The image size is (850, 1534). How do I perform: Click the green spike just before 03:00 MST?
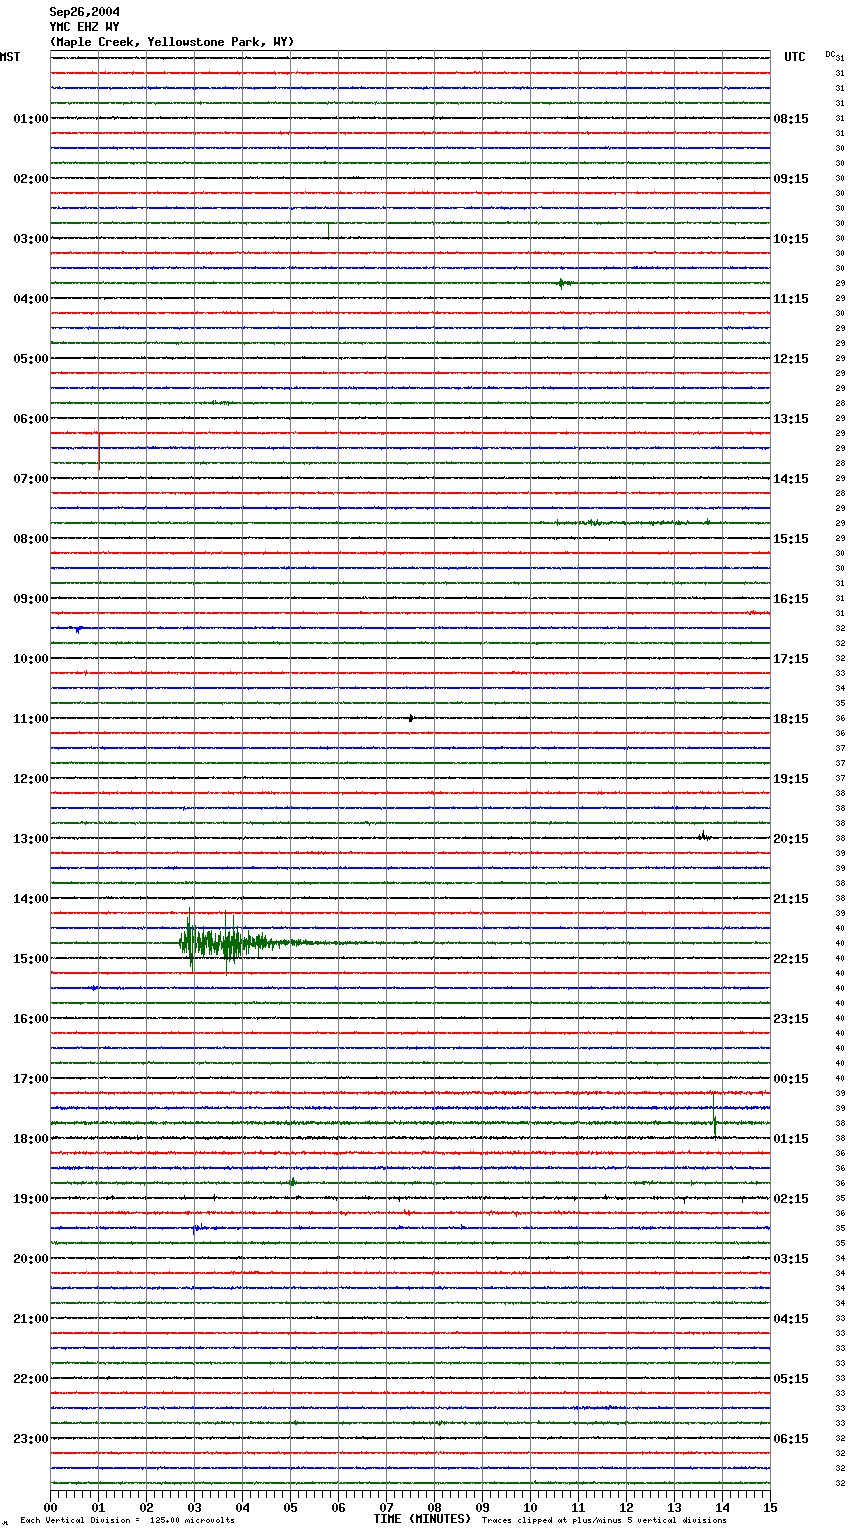pos(328,230)
